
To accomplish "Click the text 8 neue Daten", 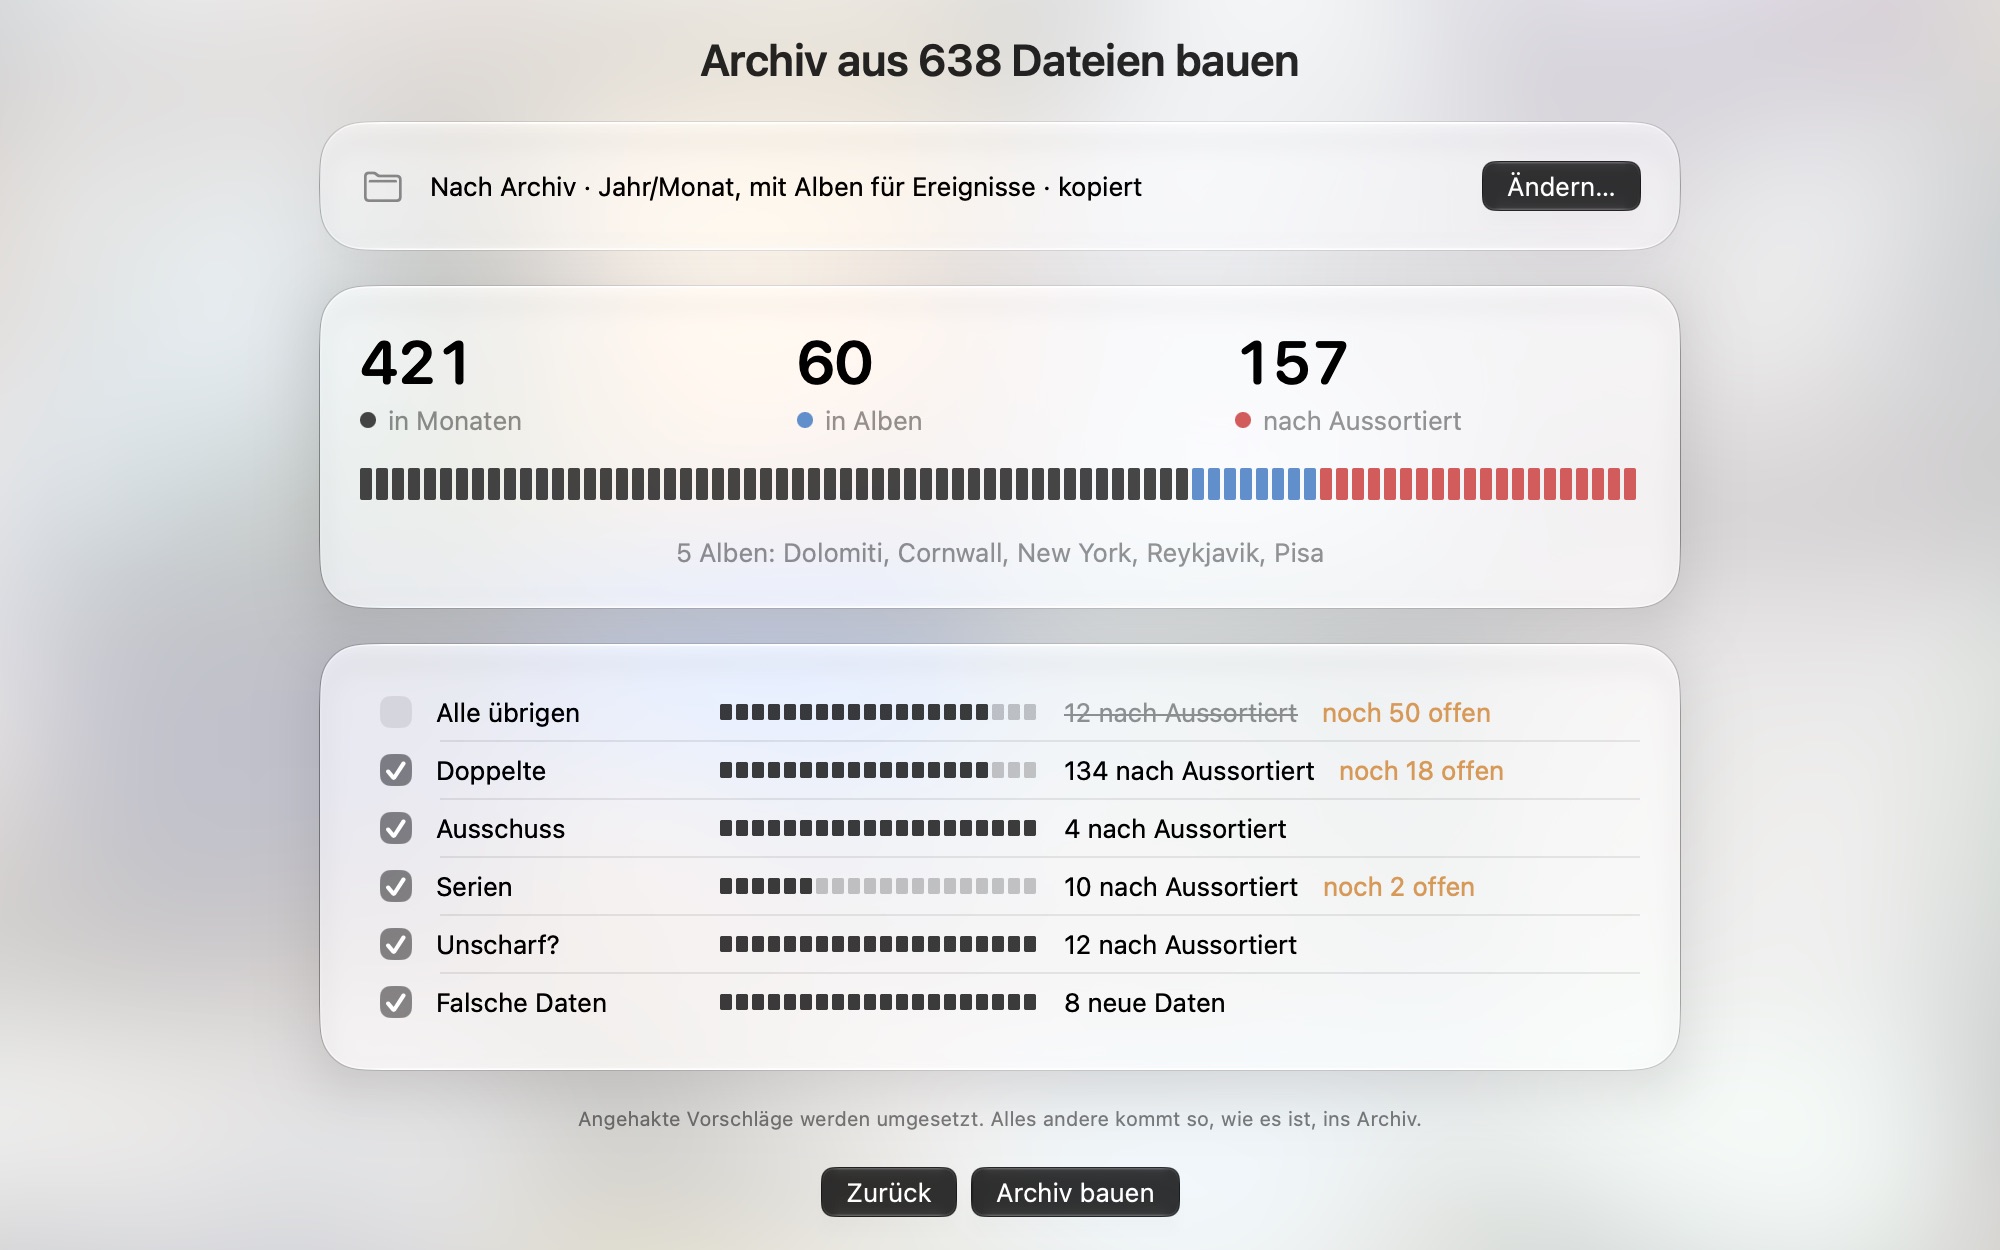I will [1144, 1003].
